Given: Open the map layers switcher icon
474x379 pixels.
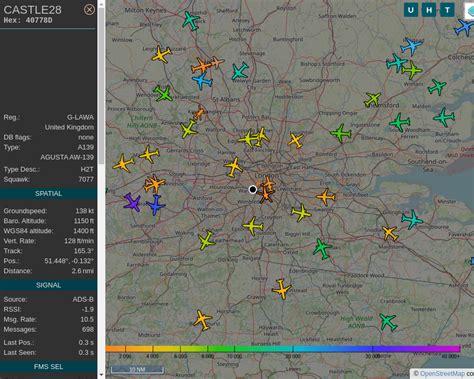Looking at the screenshot, I should (x=469, y=11).
